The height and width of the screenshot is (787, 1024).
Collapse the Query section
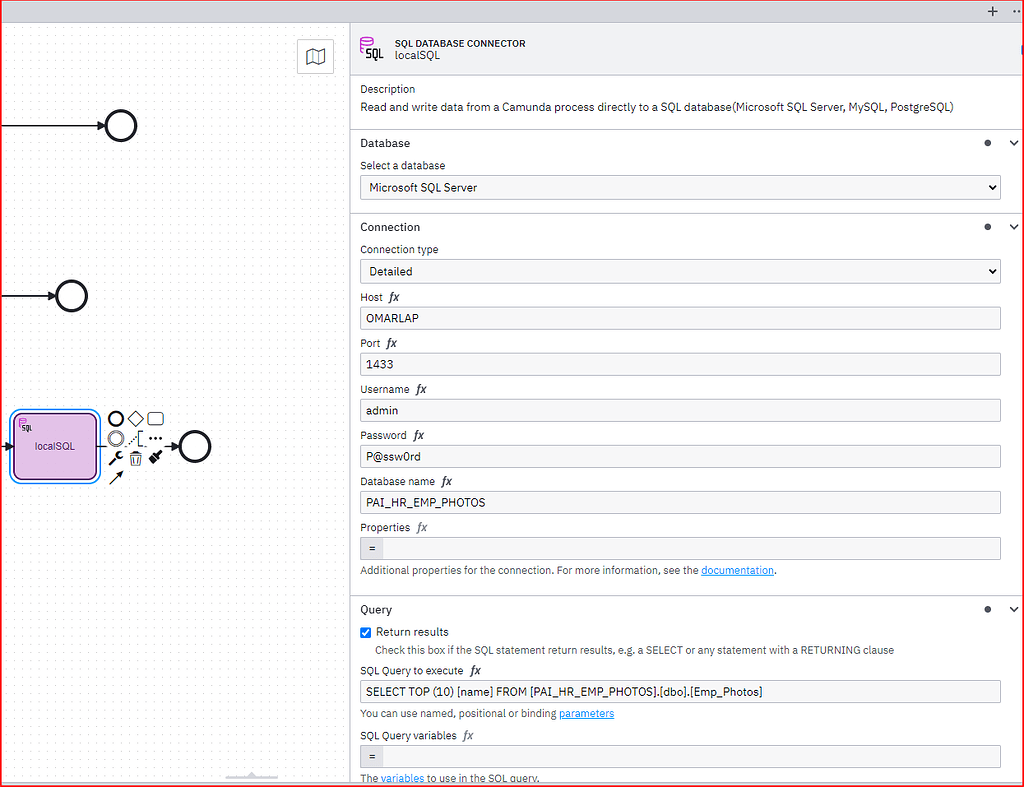coord(1013,609)
